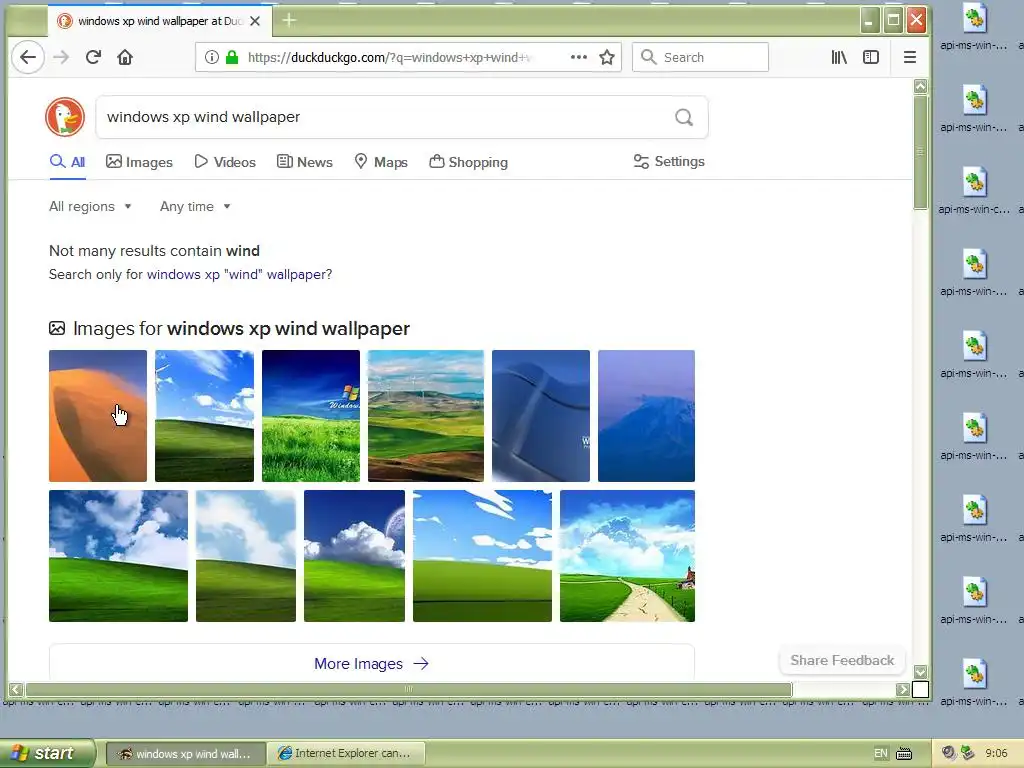Open the hill with planet in sky thumbnail
The image size is (1024, 768).
[355, 556]
